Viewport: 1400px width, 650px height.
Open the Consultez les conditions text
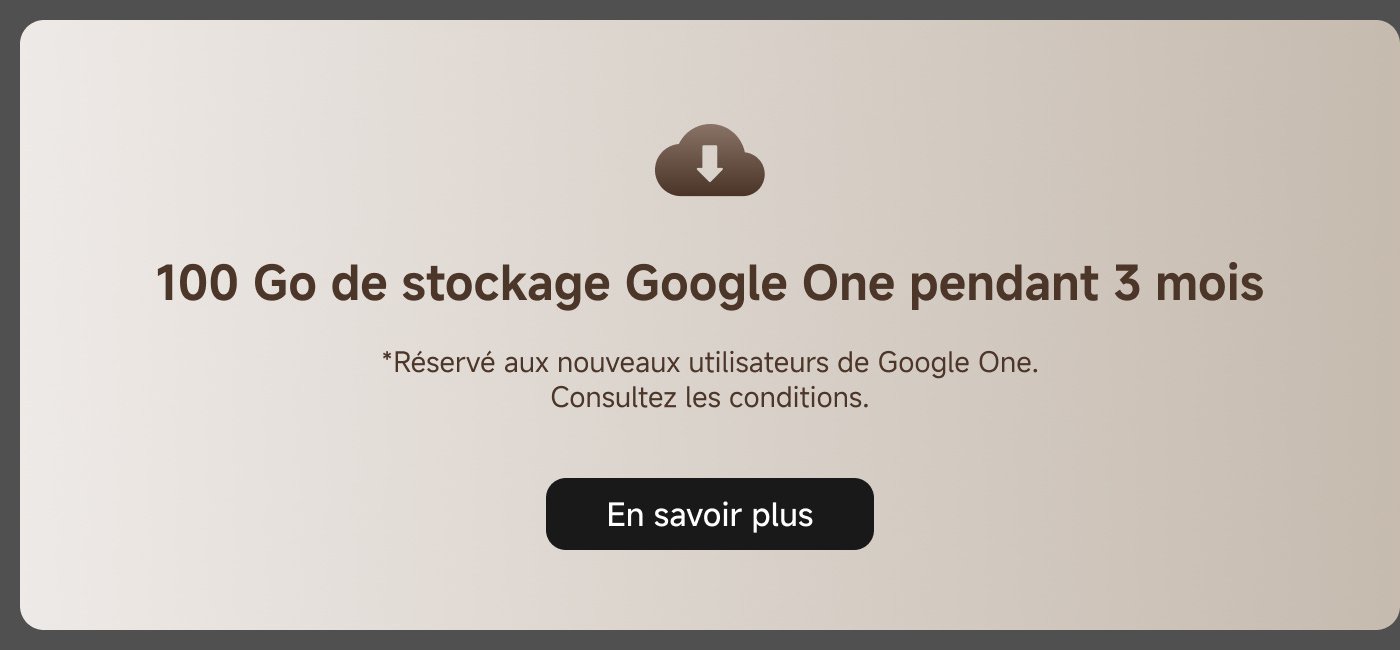pos(709,398)
